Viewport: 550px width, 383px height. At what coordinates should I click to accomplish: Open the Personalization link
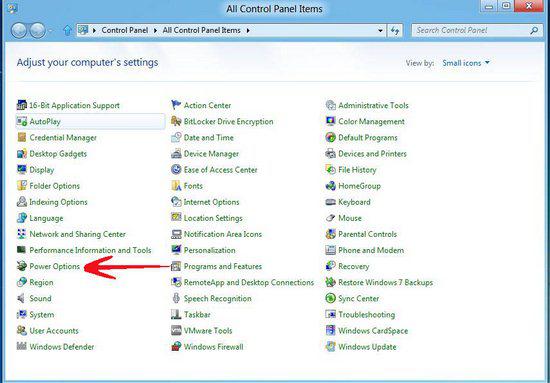pos(209,250)
